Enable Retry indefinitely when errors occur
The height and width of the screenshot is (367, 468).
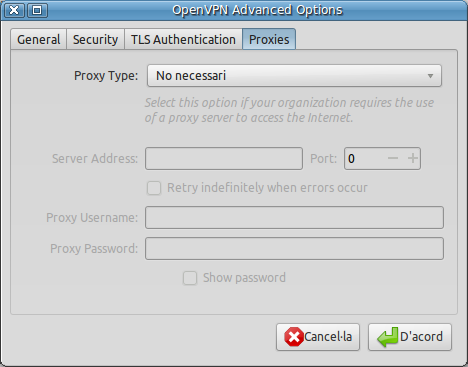coord(154,188)
